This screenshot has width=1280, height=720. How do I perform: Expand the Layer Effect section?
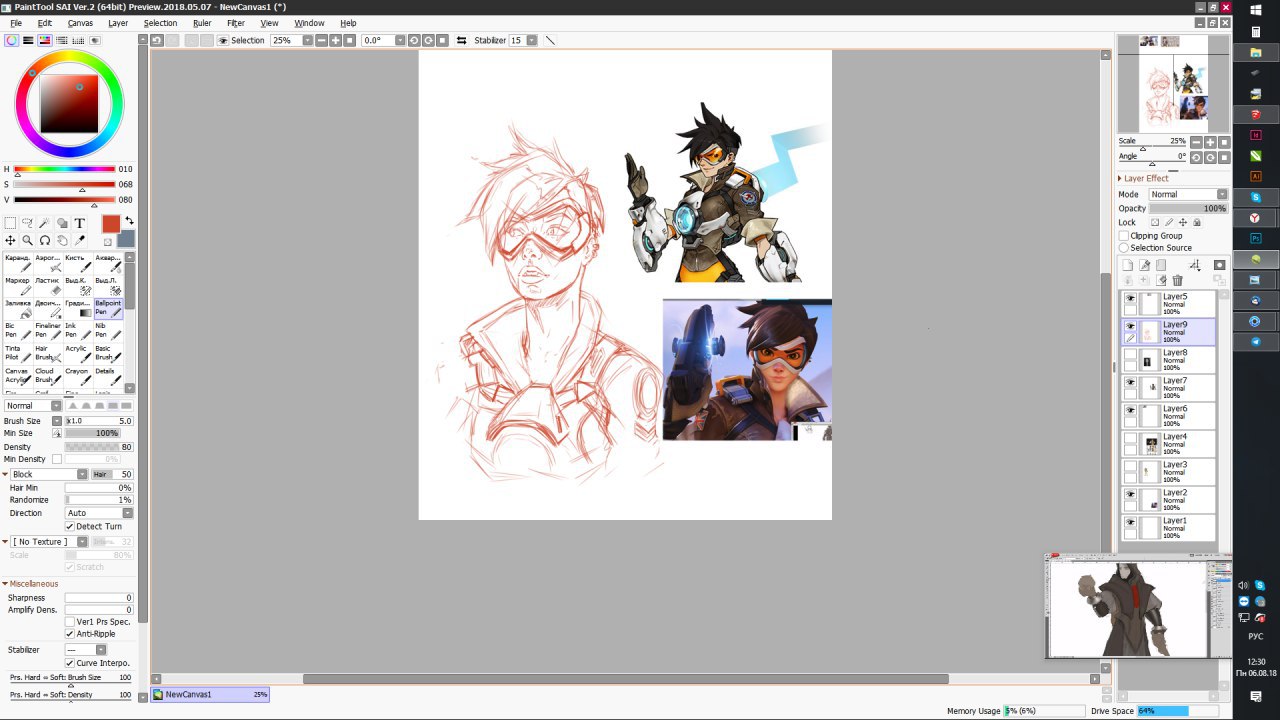point(1120,178)
